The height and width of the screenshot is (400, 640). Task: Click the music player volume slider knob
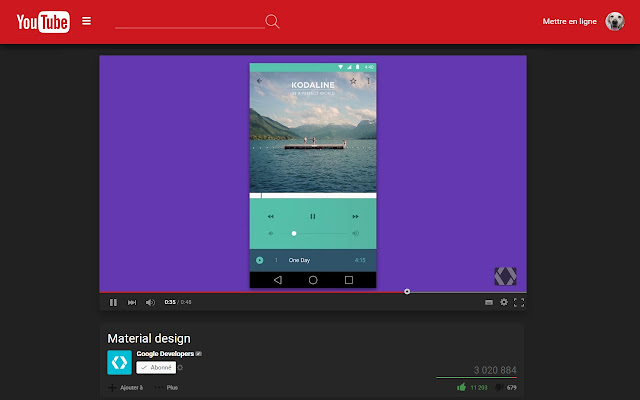tap(294, 233)
